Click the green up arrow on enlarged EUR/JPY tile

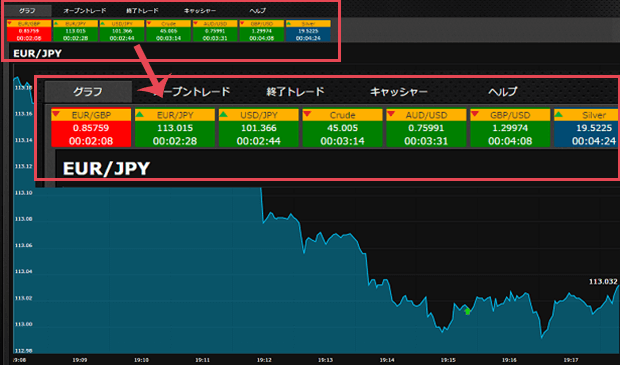point(140,114)
